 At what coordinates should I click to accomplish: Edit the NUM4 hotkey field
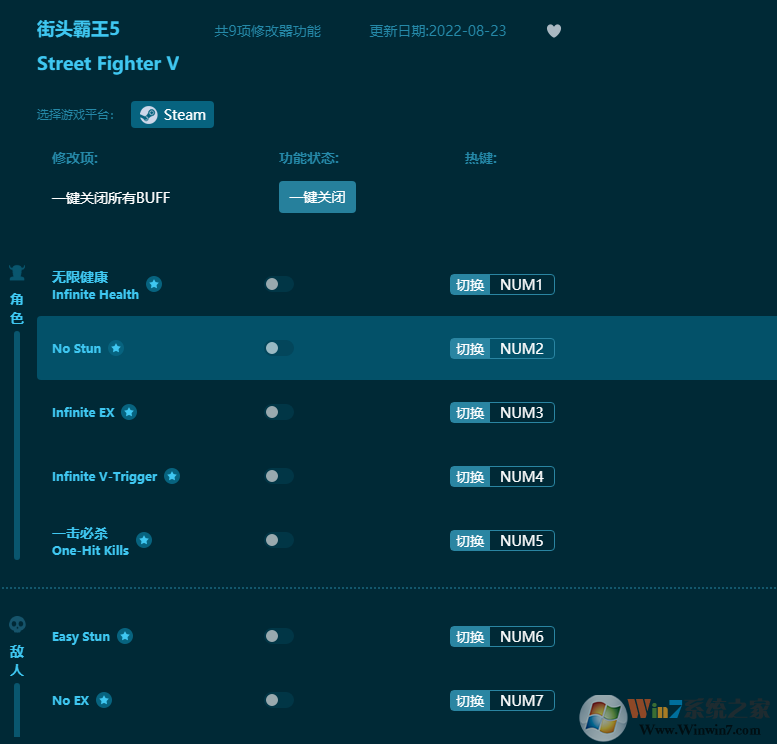(522, 476)
